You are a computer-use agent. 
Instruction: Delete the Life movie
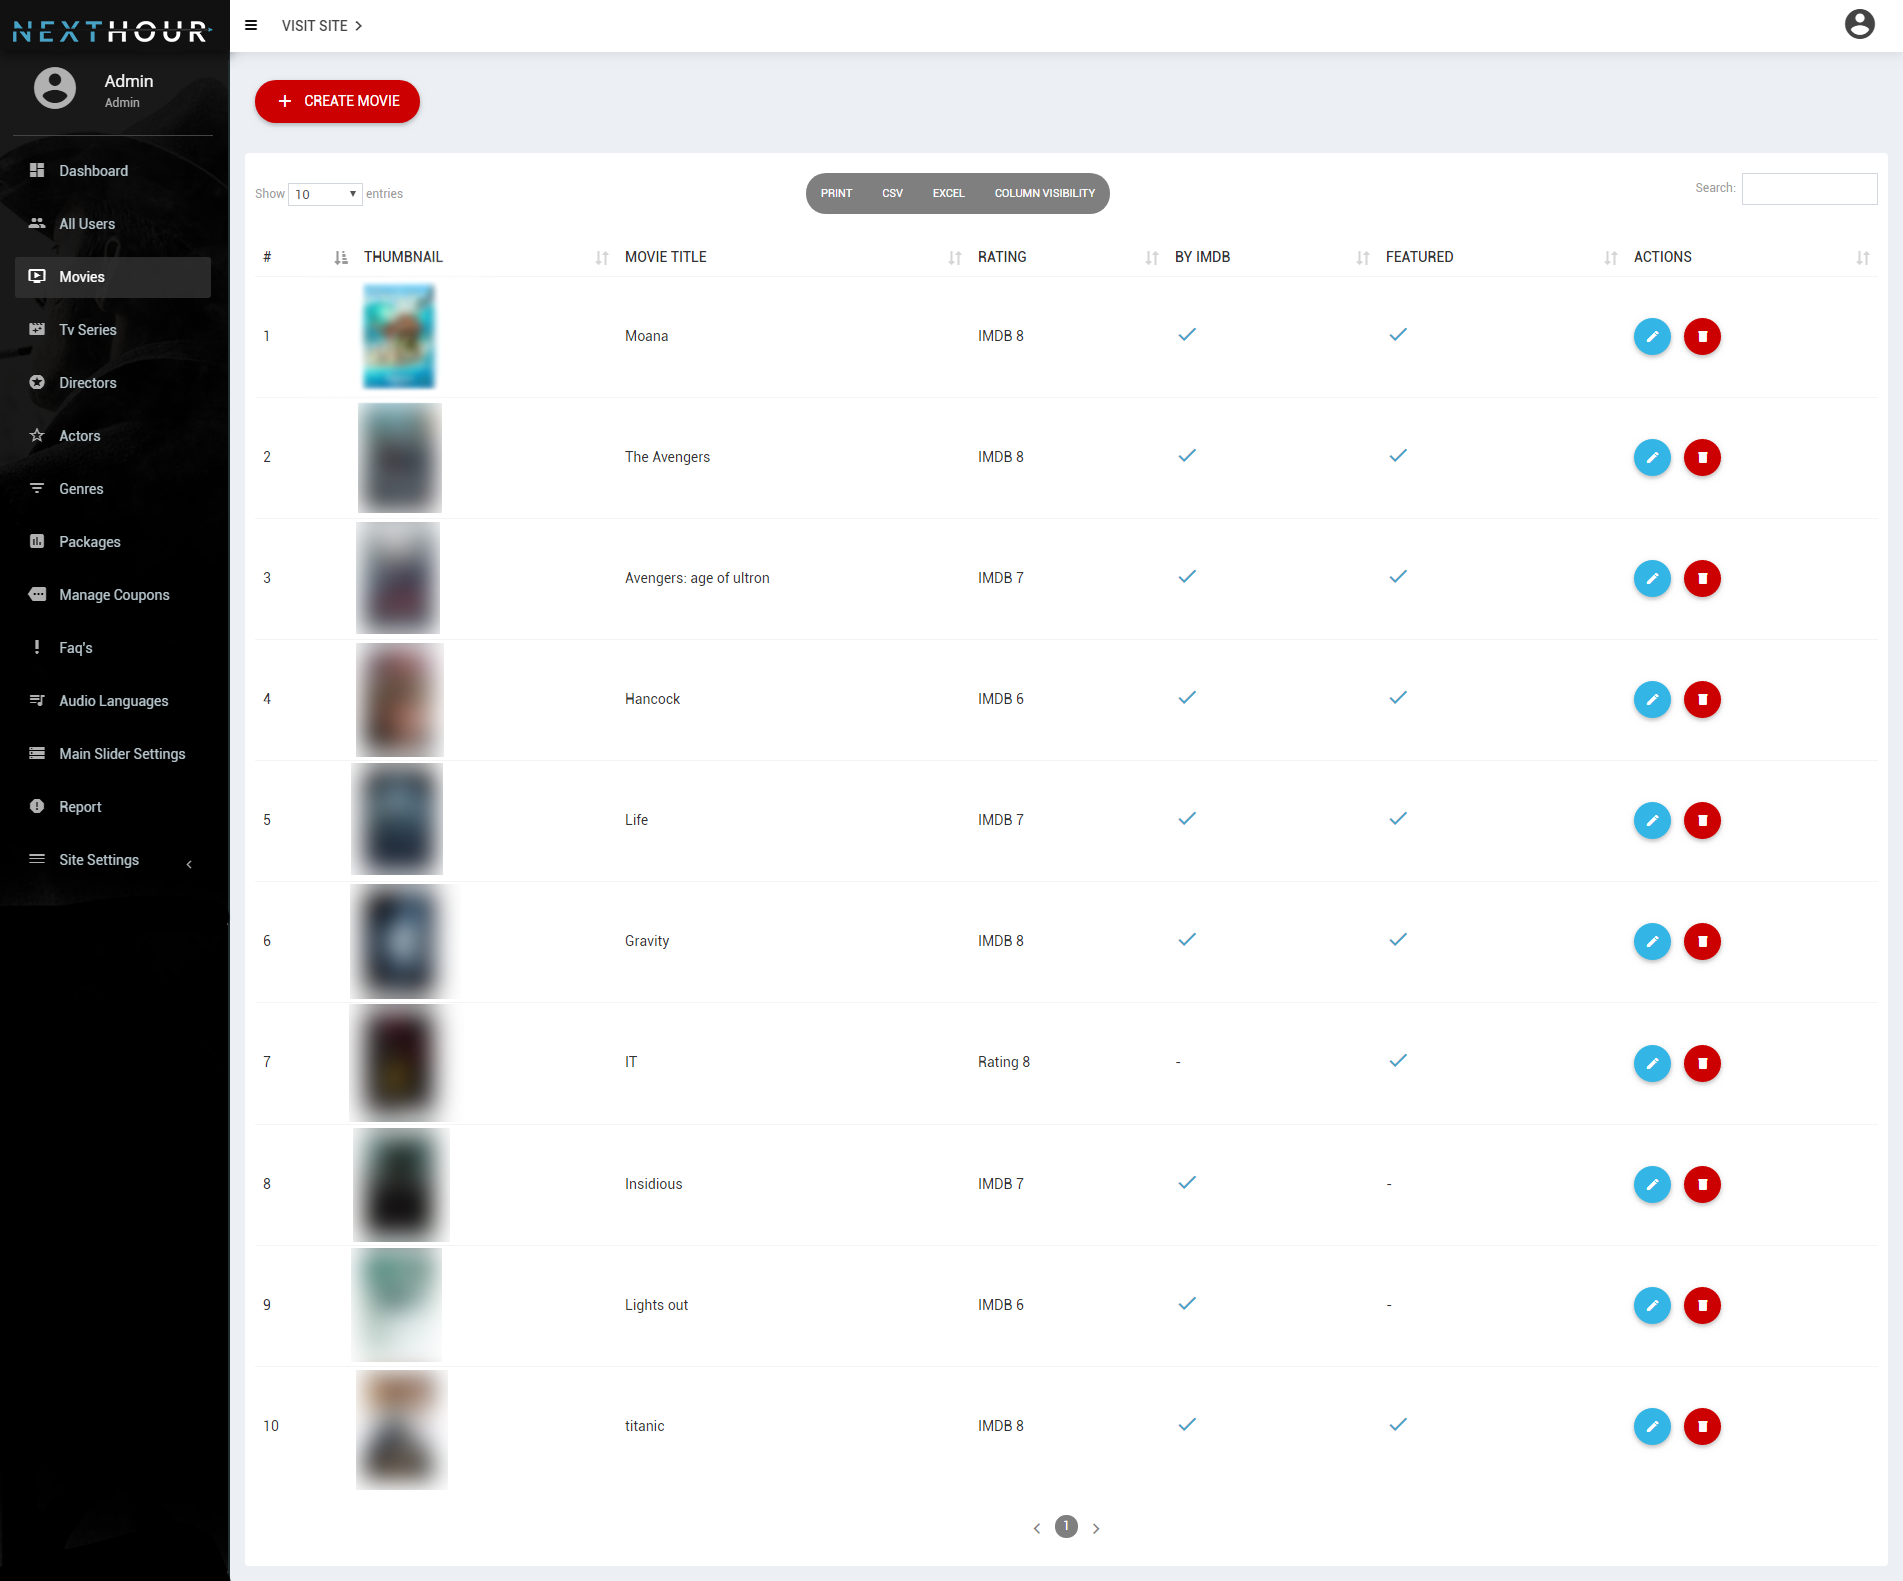(1702, 821)
